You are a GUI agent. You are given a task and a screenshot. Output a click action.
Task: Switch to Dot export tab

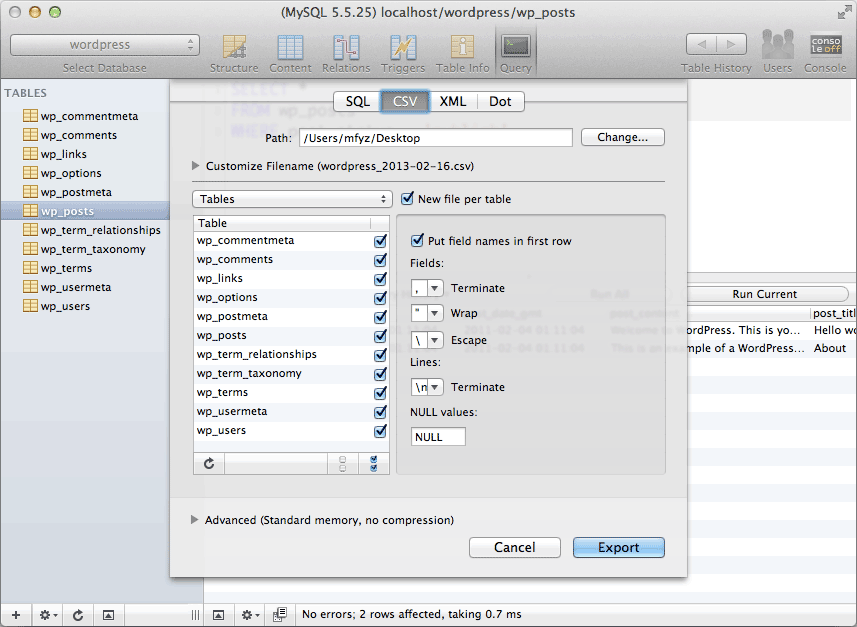(x=500, y=101)
